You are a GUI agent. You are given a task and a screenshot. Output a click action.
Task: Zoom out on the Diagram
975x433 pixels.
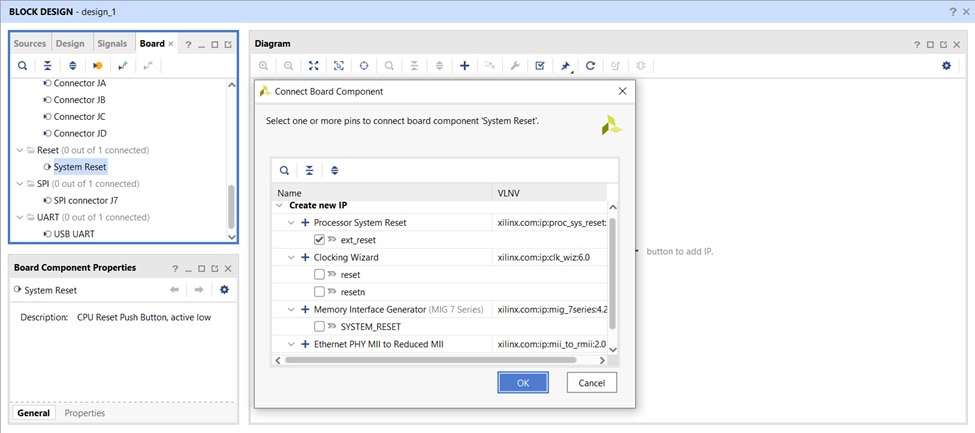[x=289, y=65]
